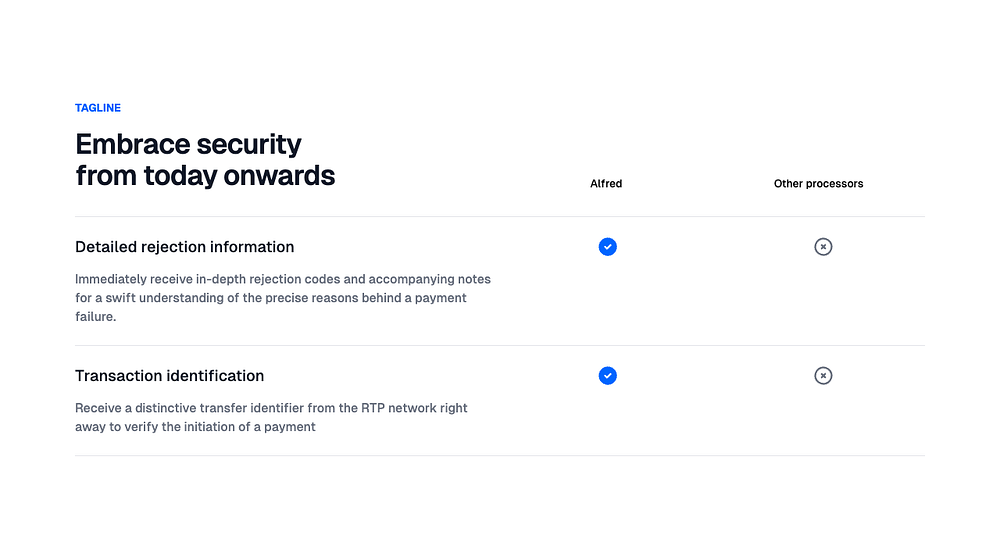Screen dimensions: 1000x556
Task: Click the divider line between the two feature rows
Action: (500, 346)
